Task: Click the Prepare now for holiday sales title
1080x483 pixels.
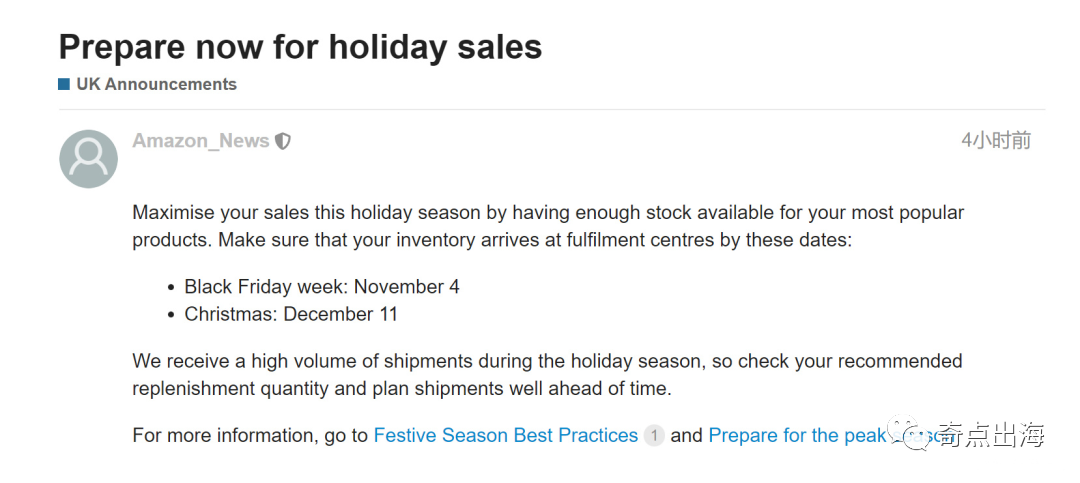Action: point(300,47)
